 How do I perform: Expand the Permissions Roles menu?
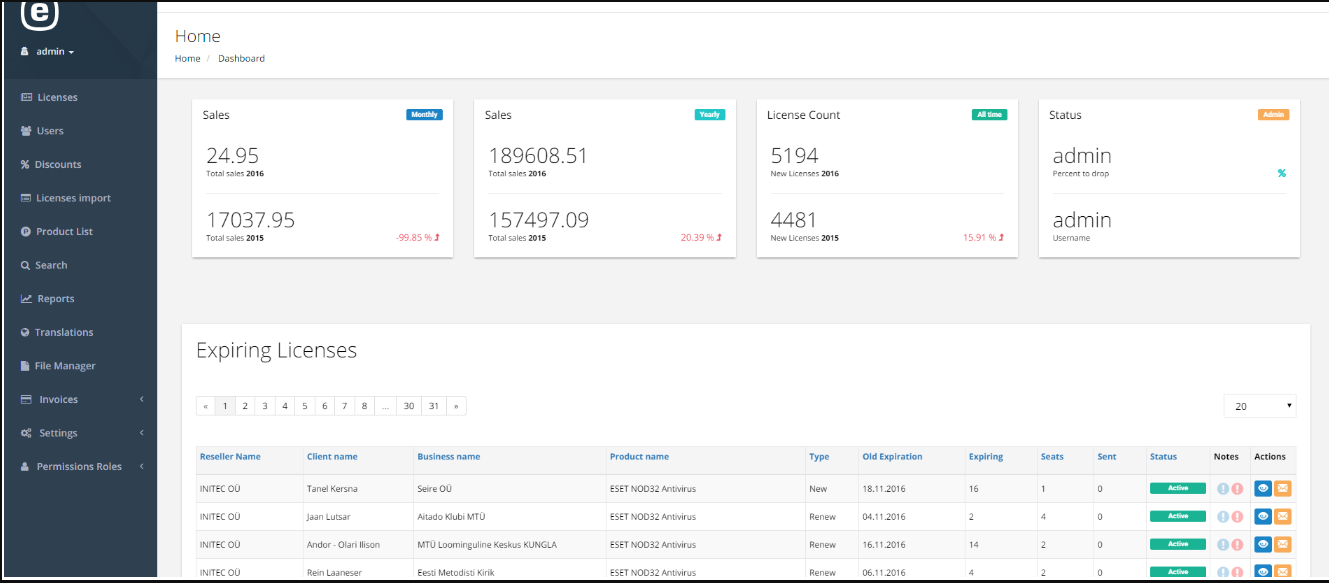(x=80, y=466)
